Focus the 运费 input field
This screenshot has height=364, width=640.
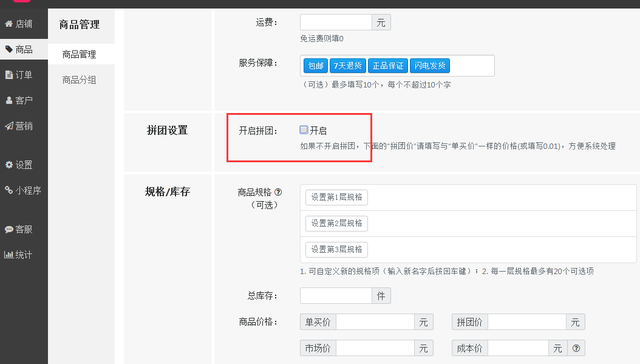point(336,22)
